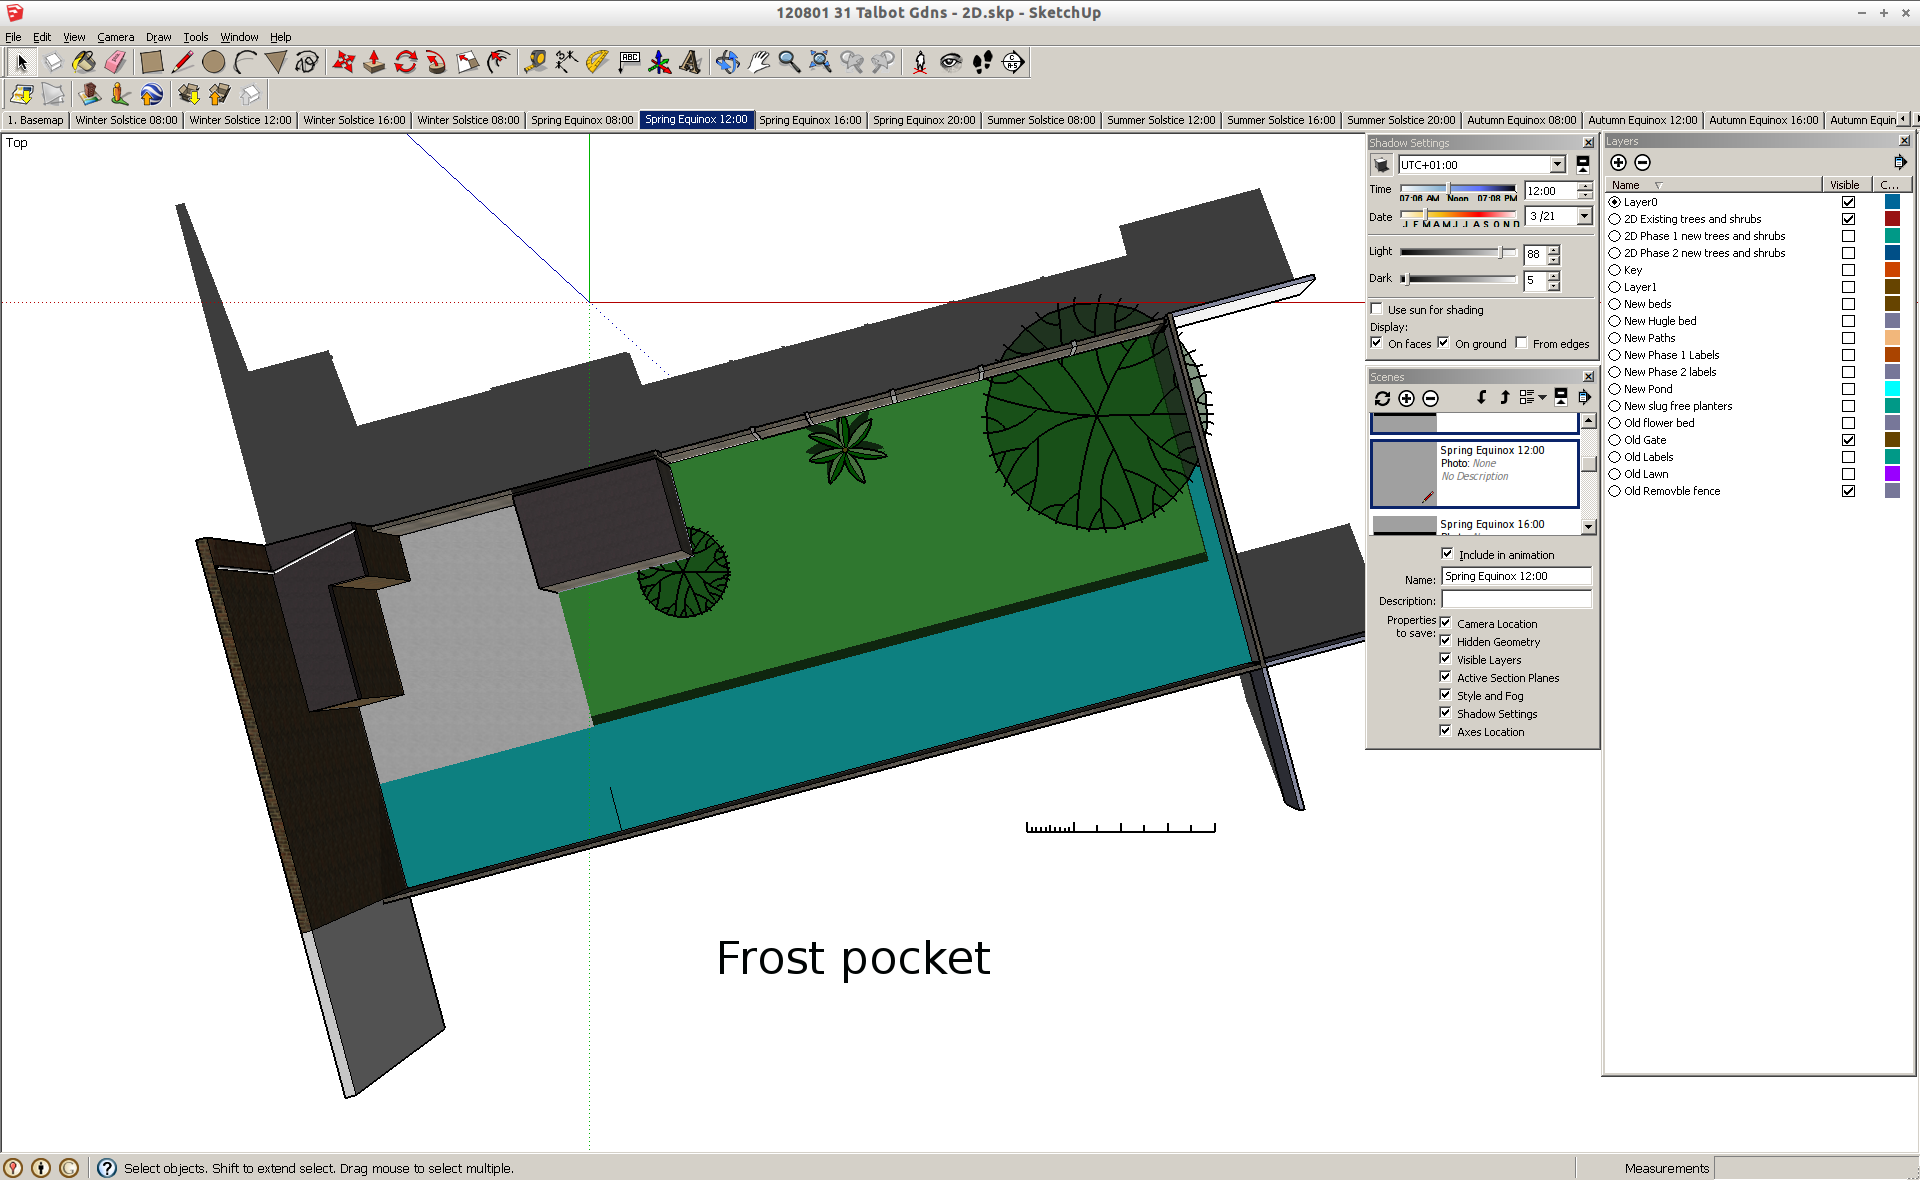
Task: Show the New Pond layer visibility
Action: 1848,388
